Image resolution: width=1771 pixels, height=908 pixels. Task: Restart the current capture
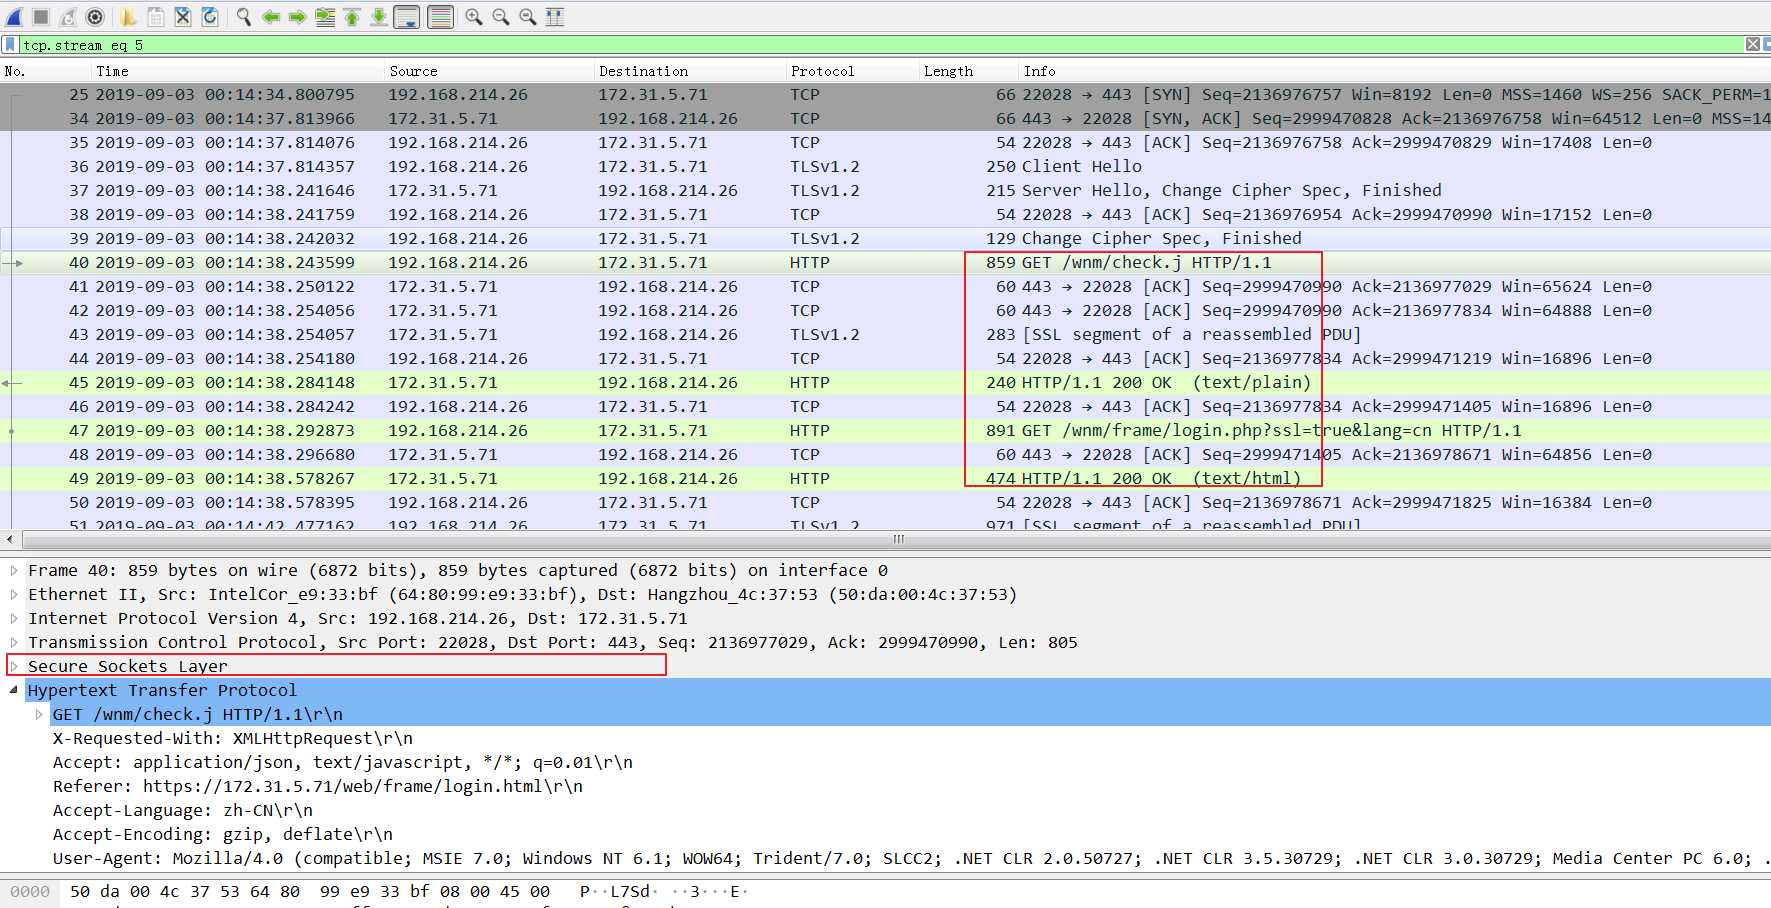68,17
